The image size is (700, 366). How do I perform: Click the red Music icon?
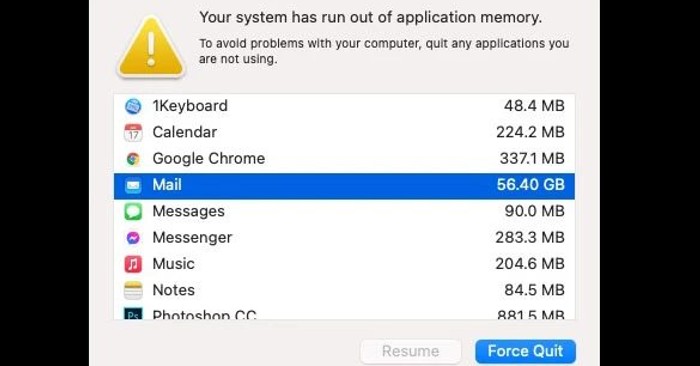tap(133, 264)
